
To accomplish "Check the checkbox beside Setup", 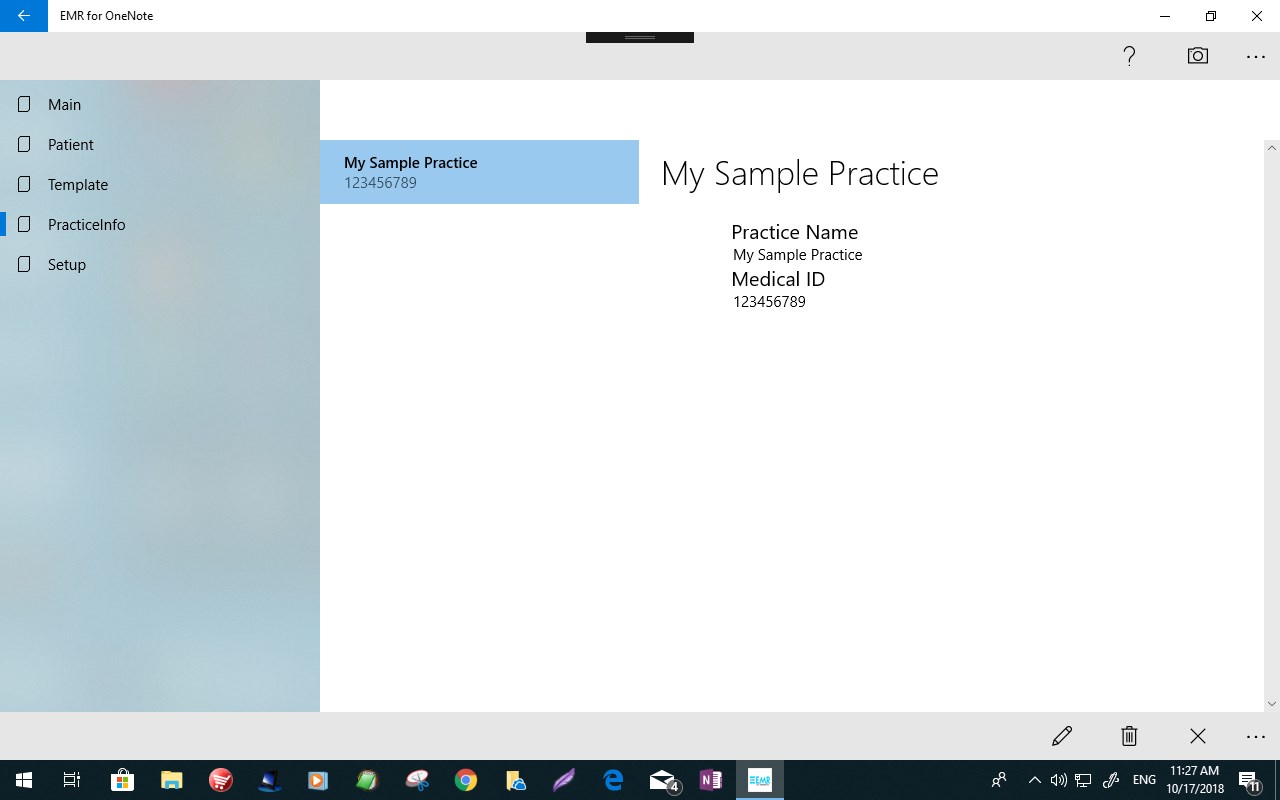I will coord(23,264).
